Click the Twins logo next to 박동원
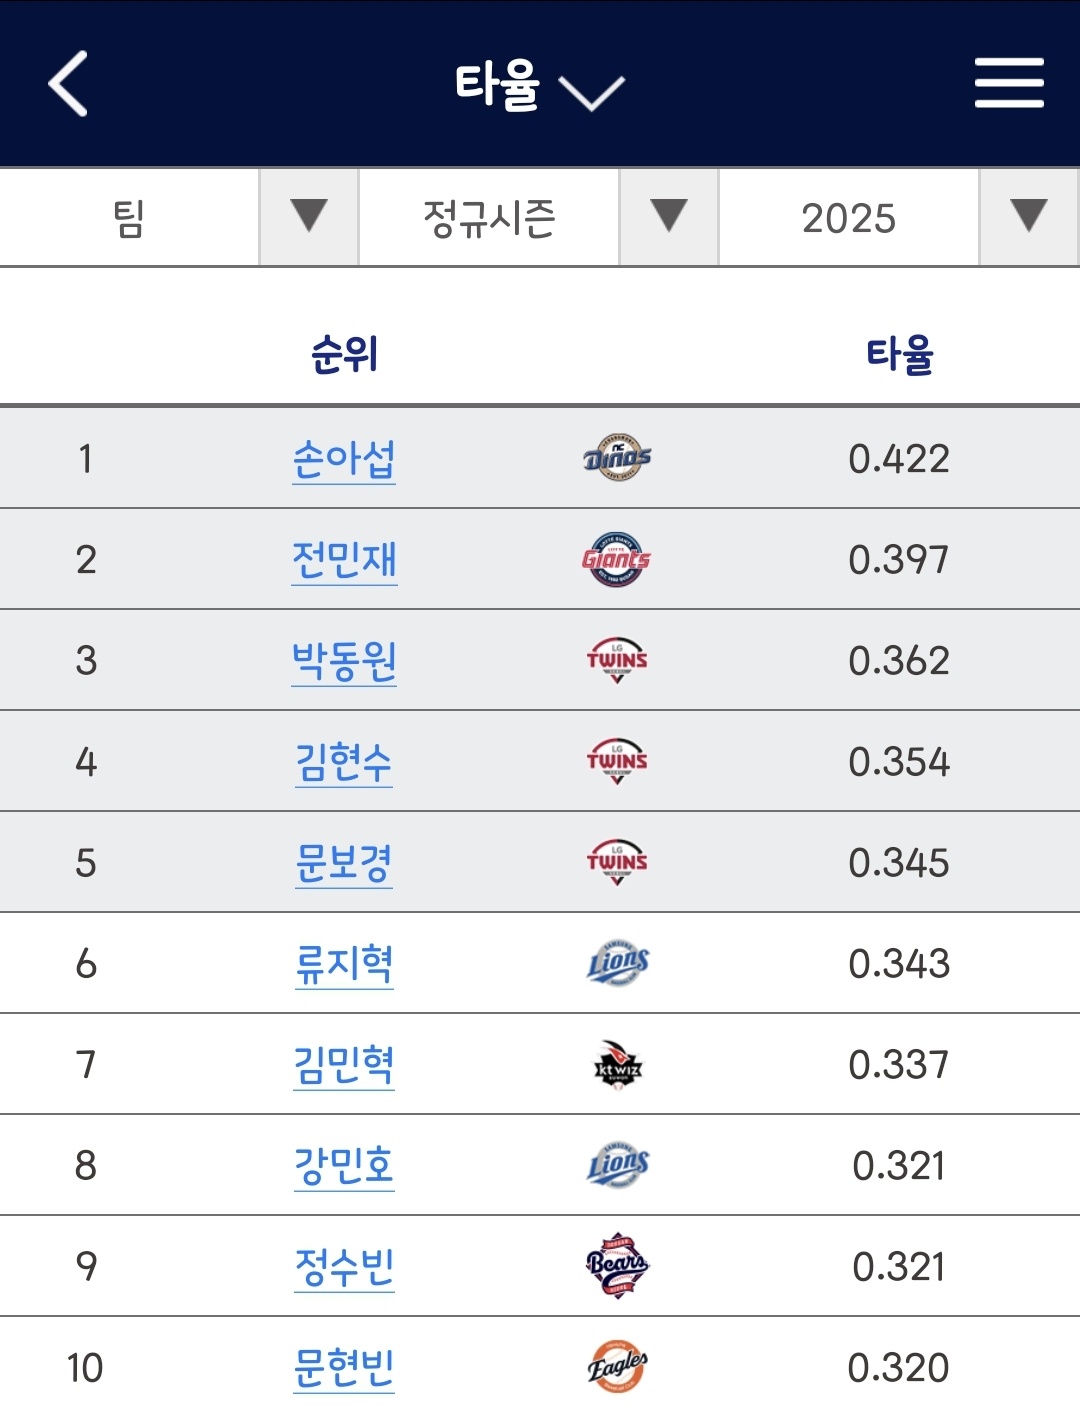 point(617,660)
